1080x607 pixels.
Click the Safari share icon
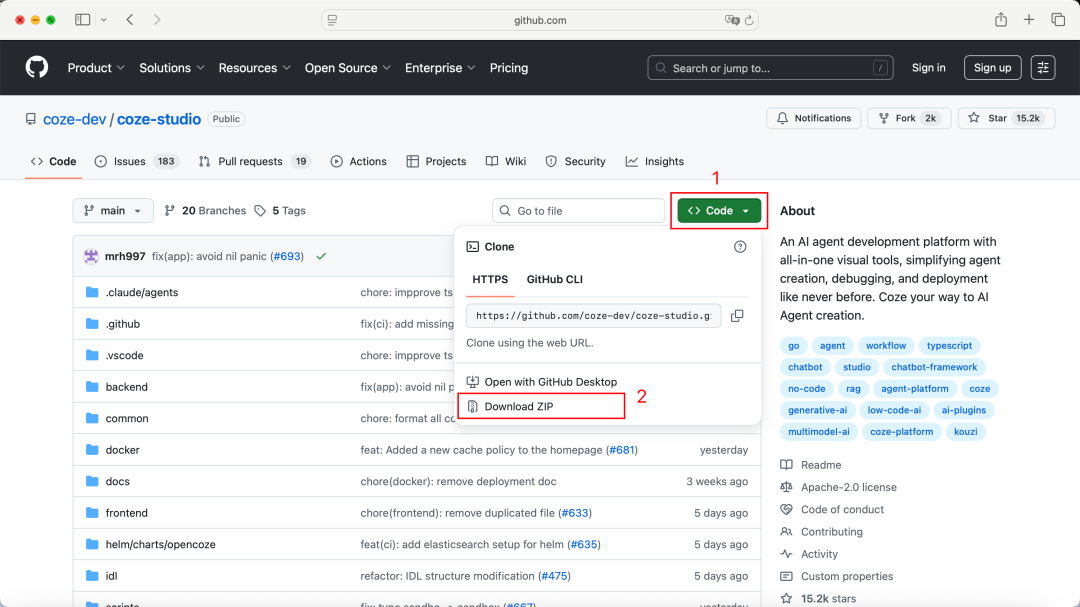pos(1001,19)
